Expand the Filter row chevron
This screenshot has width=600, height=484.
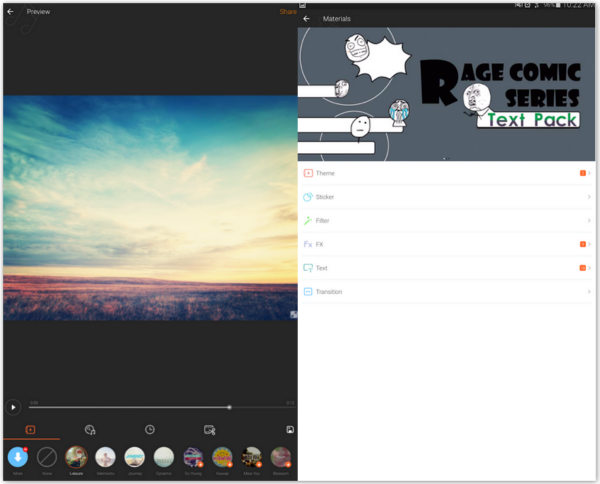tap(589, 221)
